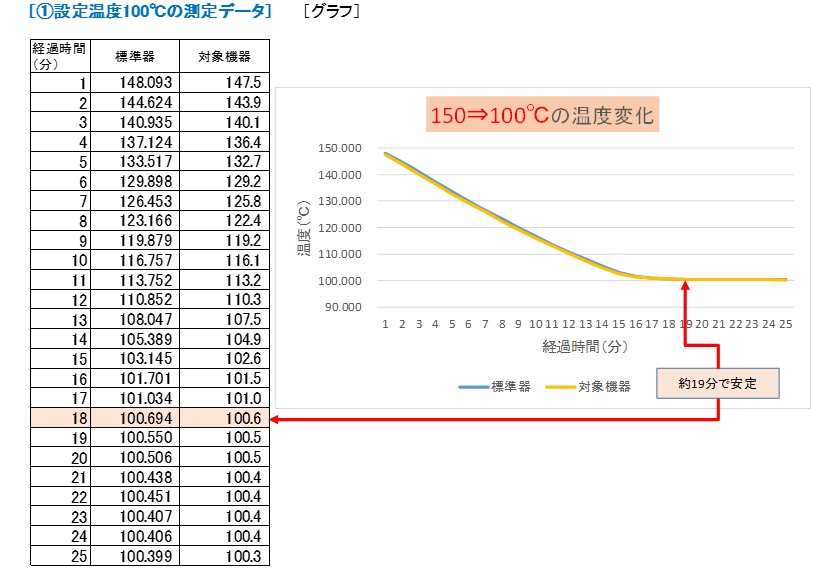Image resolution: width=840 pixels, height=587 pixels.
Task: Select cell value 108.047
Action: (146, 319)
